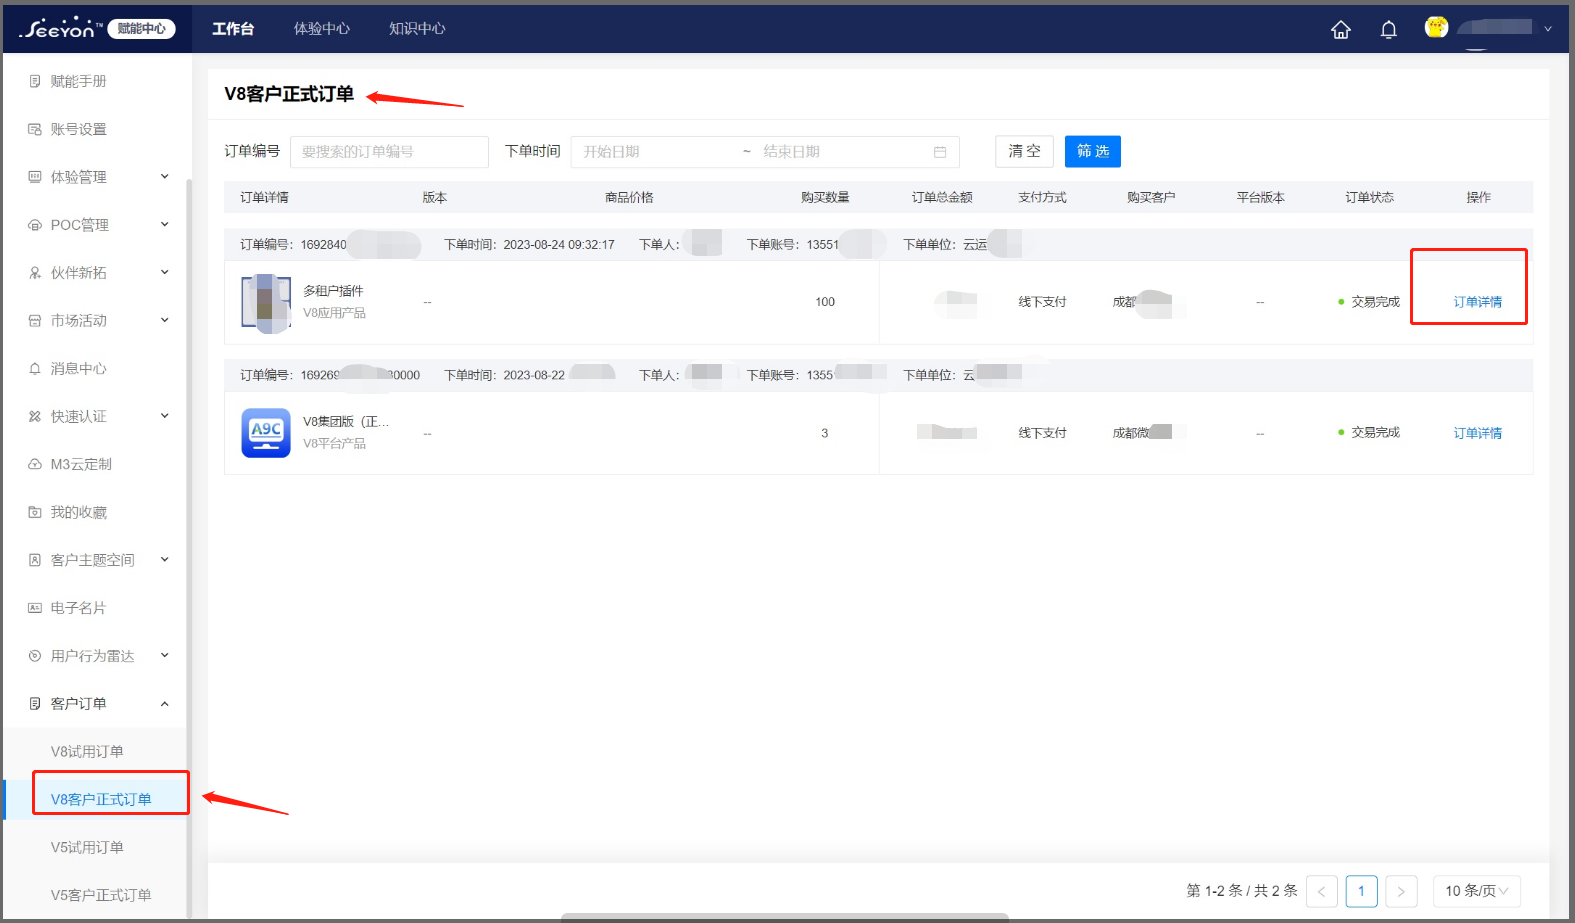Viewport: 1575px width, 923px height.
Task: Go to next page arrow
Action: pyautogui.click(x=1401, y=891)
